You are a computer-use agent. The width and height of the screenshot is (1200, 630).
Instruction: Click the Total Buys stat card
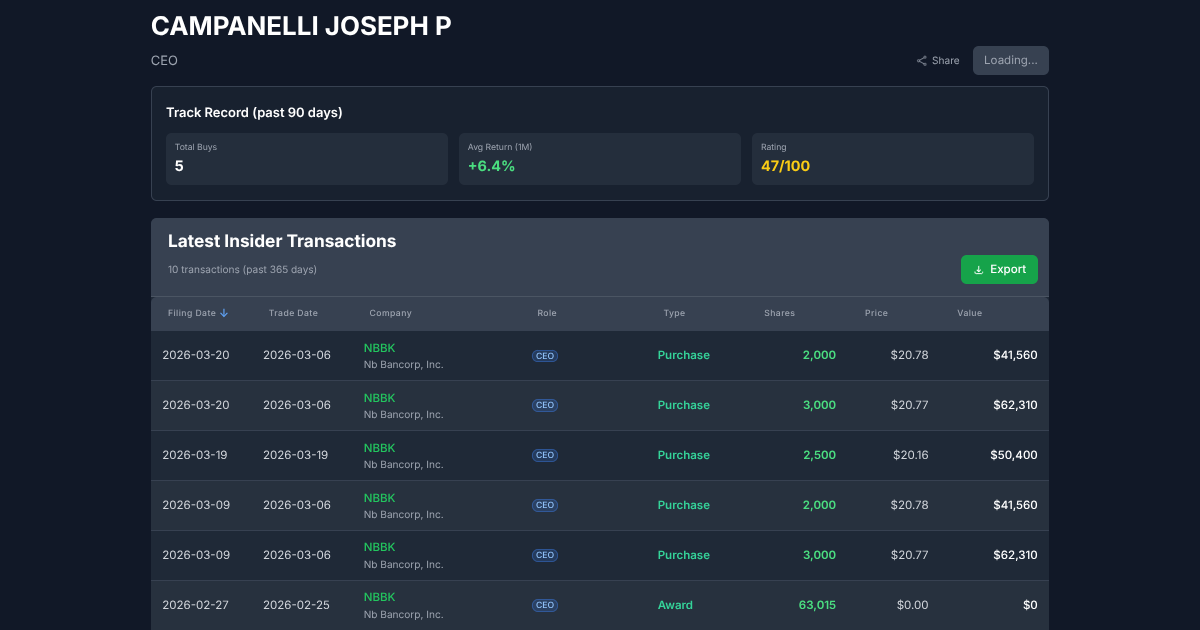click(307, 159)
